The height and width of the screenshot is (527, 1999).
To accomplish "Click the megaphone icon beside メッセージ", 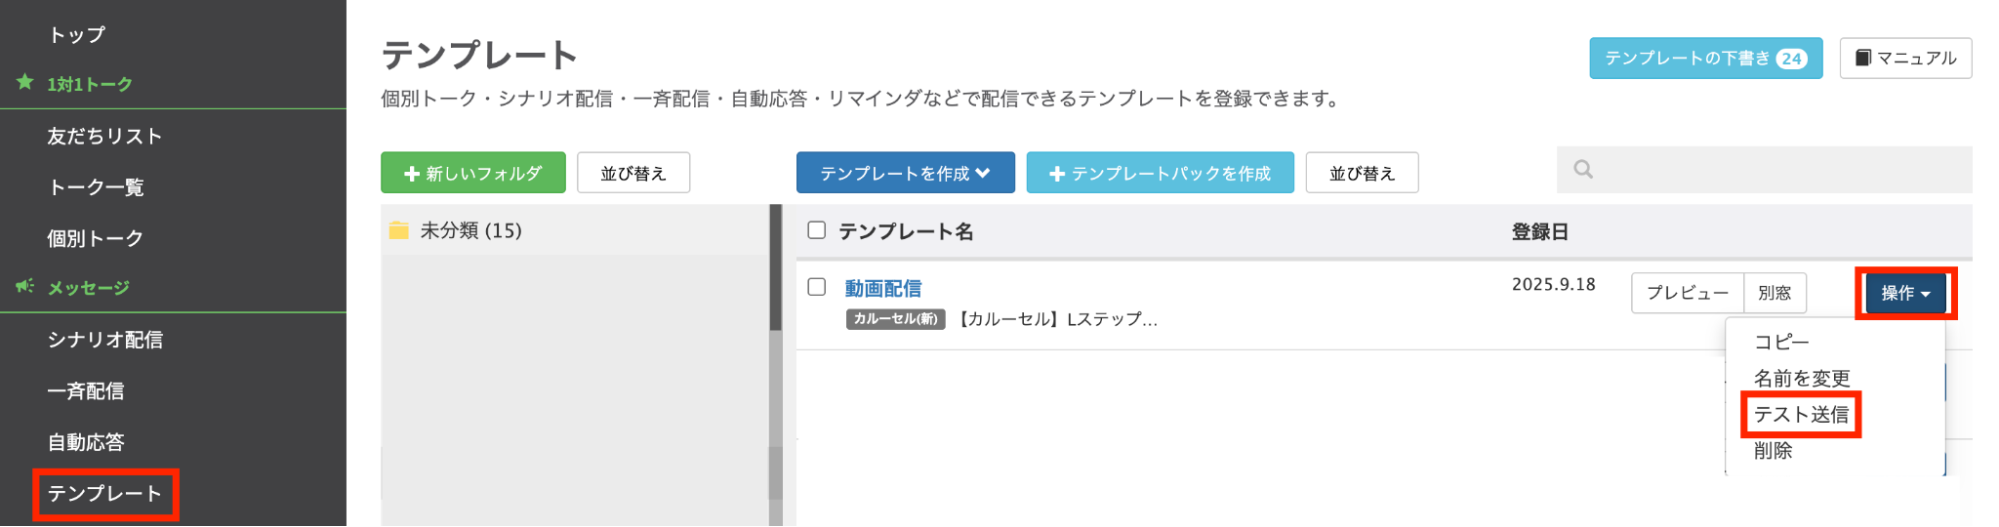I will (x=25, y=286).
